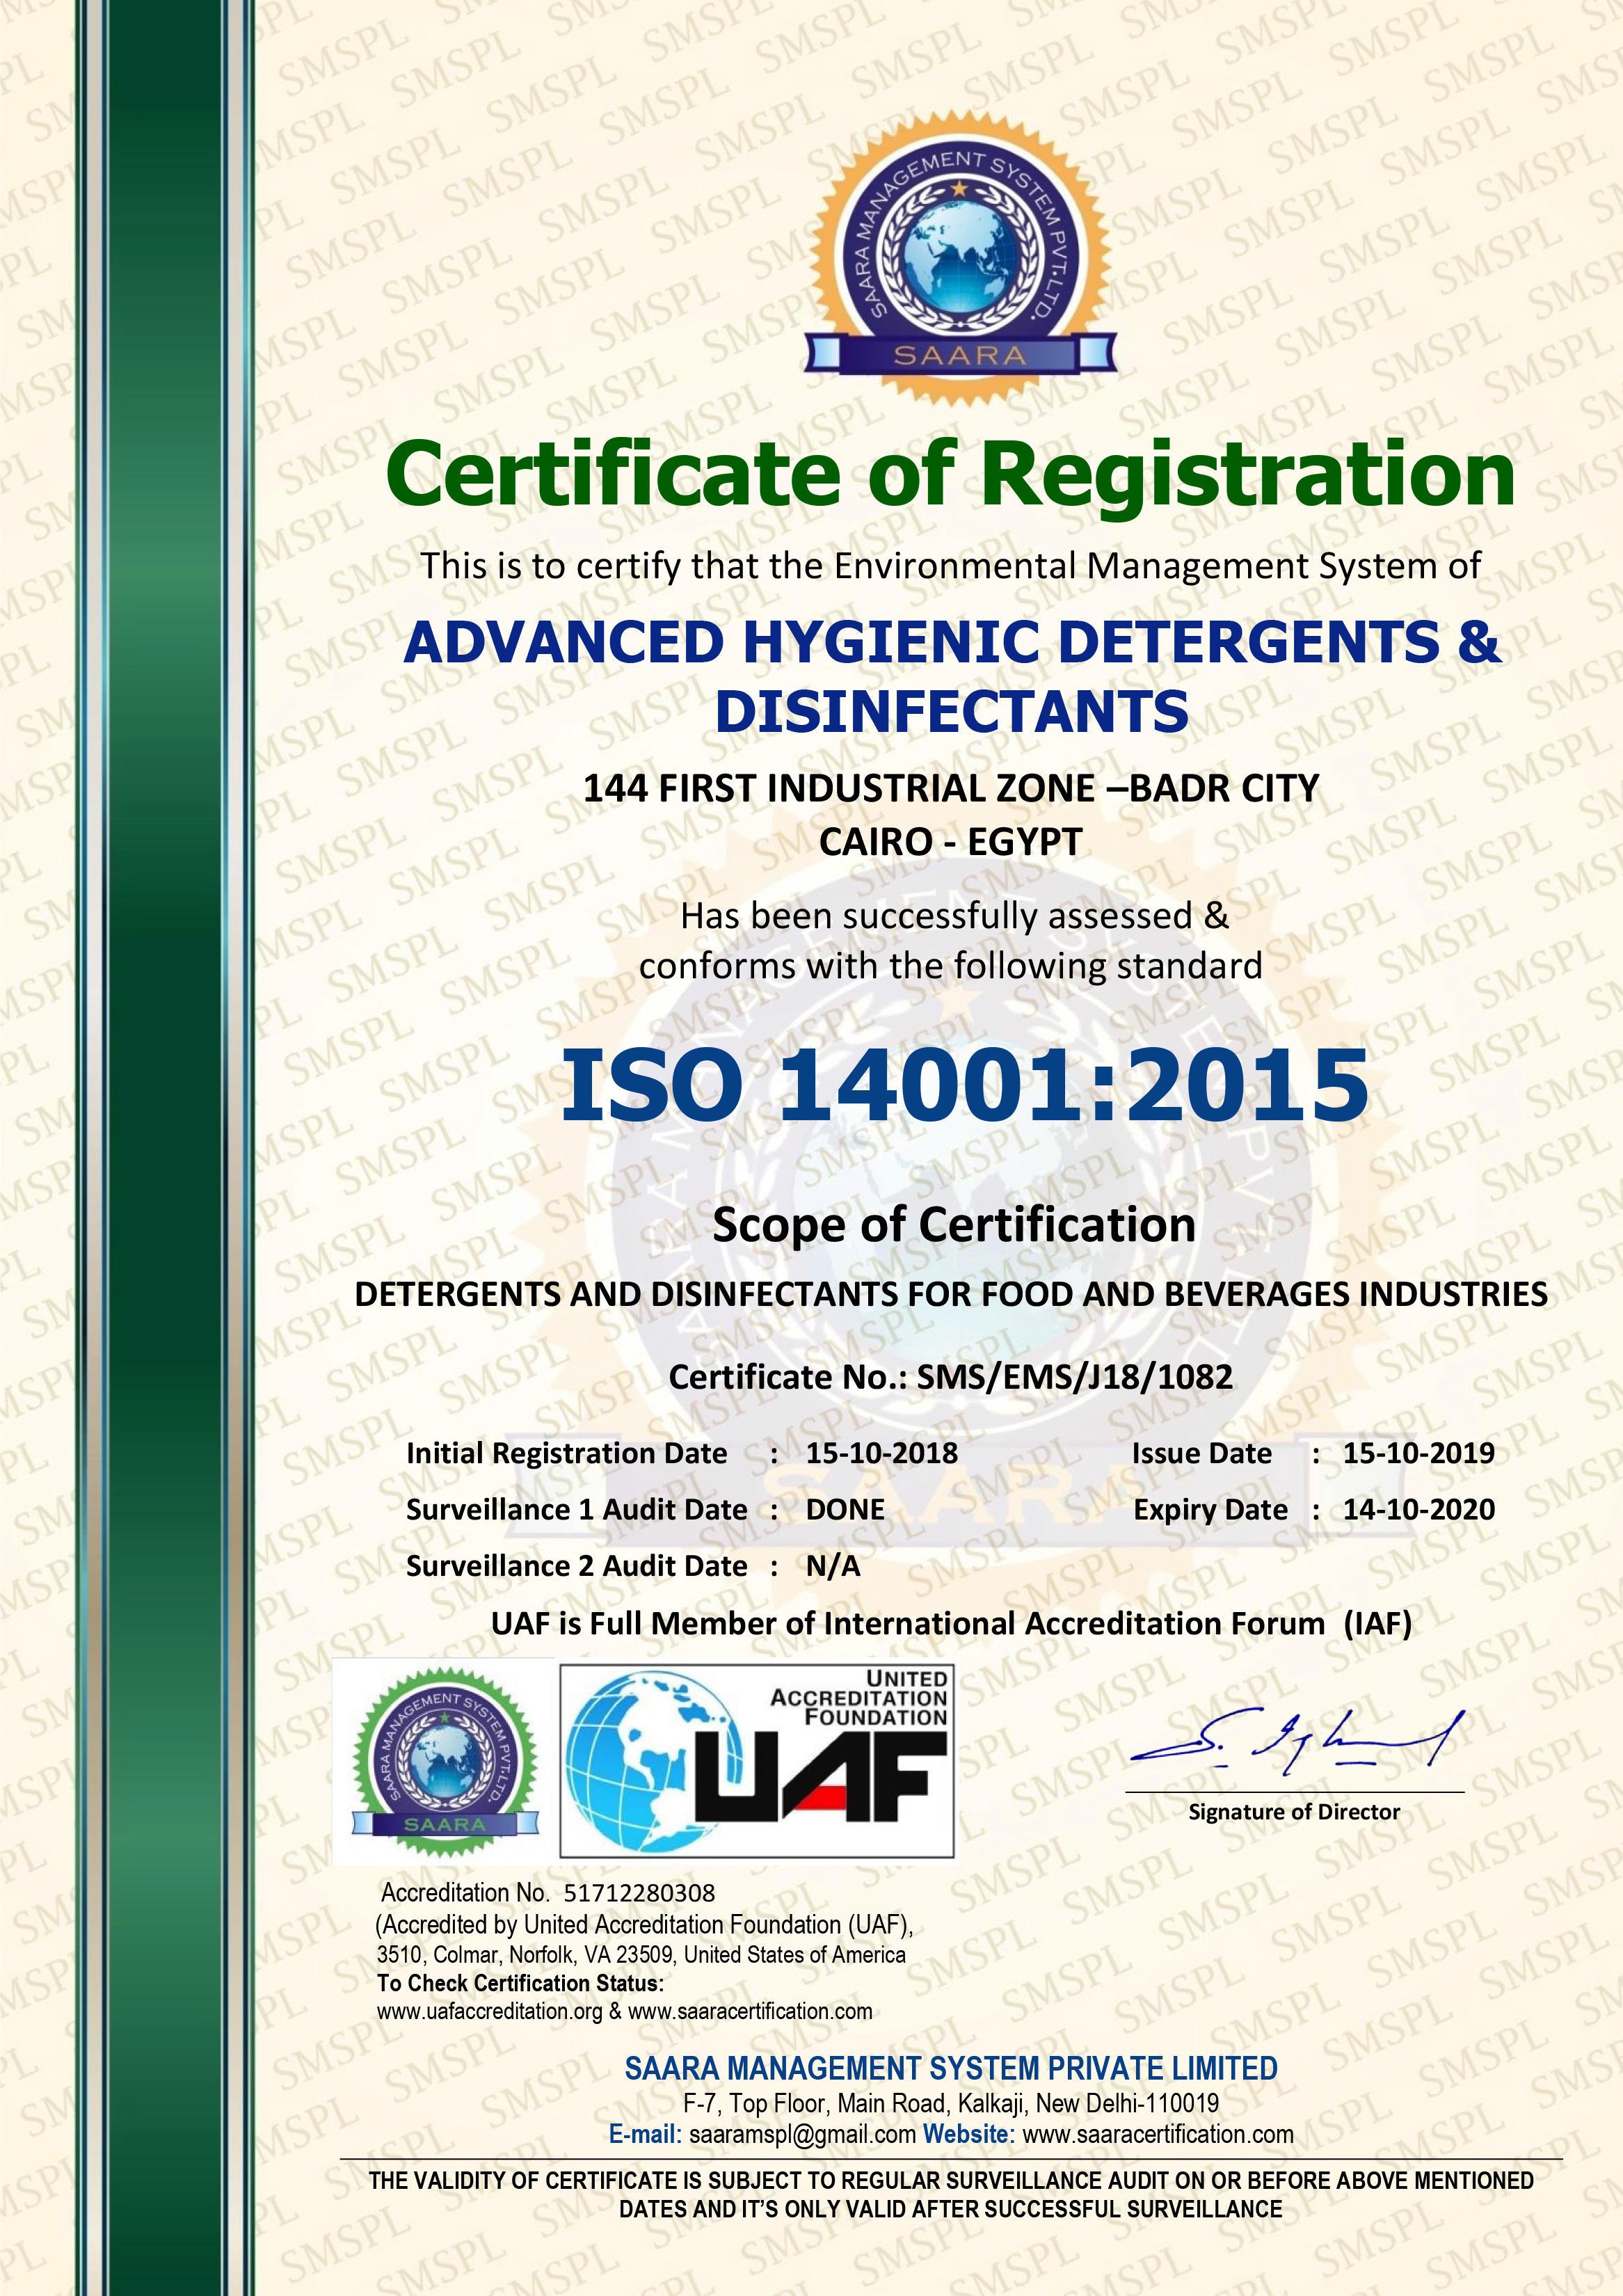Click the '3510, Colmar, Norfolk, VA 23509' address line
1623x2296 pixels.
(x=641, y=1955)
